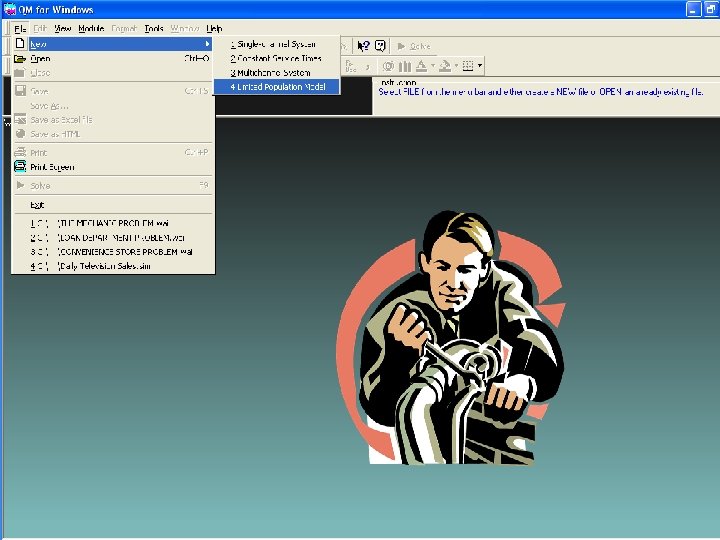Open the Module menu

tap(91, 28)
